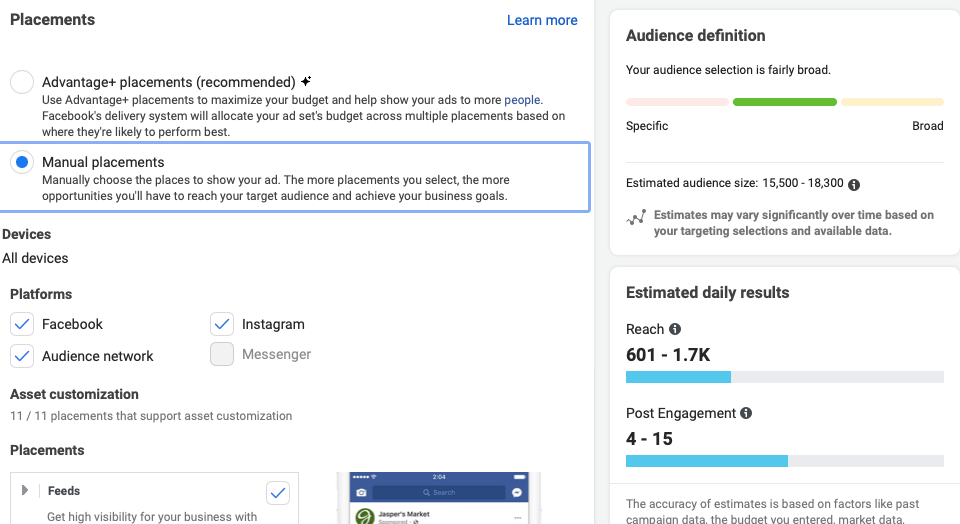This screenshot has width=960, height=524.
Task: Open the Learn more link
Action: (x=542, y=20)
